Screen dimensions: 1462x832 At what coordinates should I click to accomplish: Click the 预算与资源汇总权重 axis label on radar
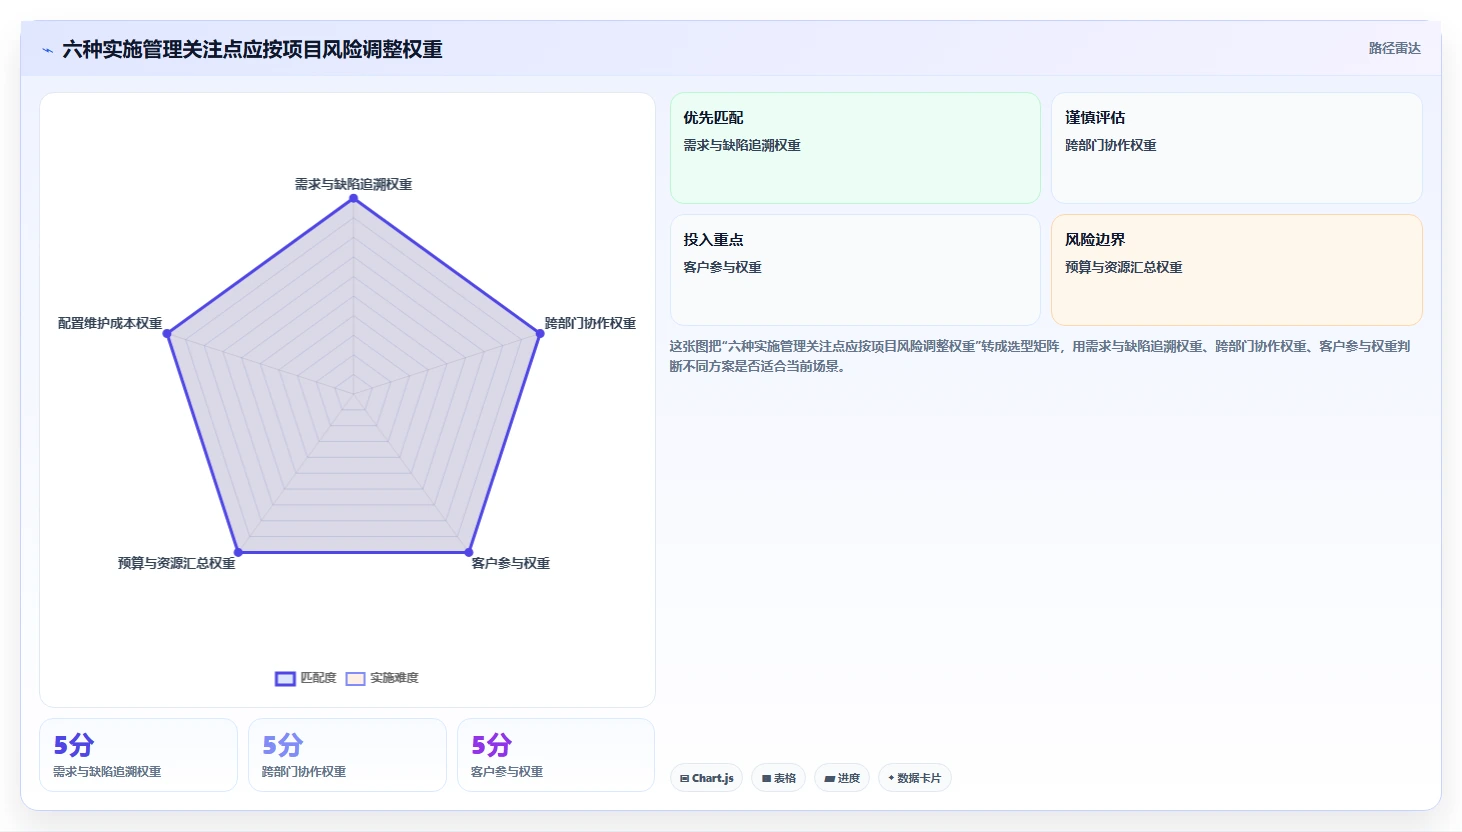pos(177,563)
